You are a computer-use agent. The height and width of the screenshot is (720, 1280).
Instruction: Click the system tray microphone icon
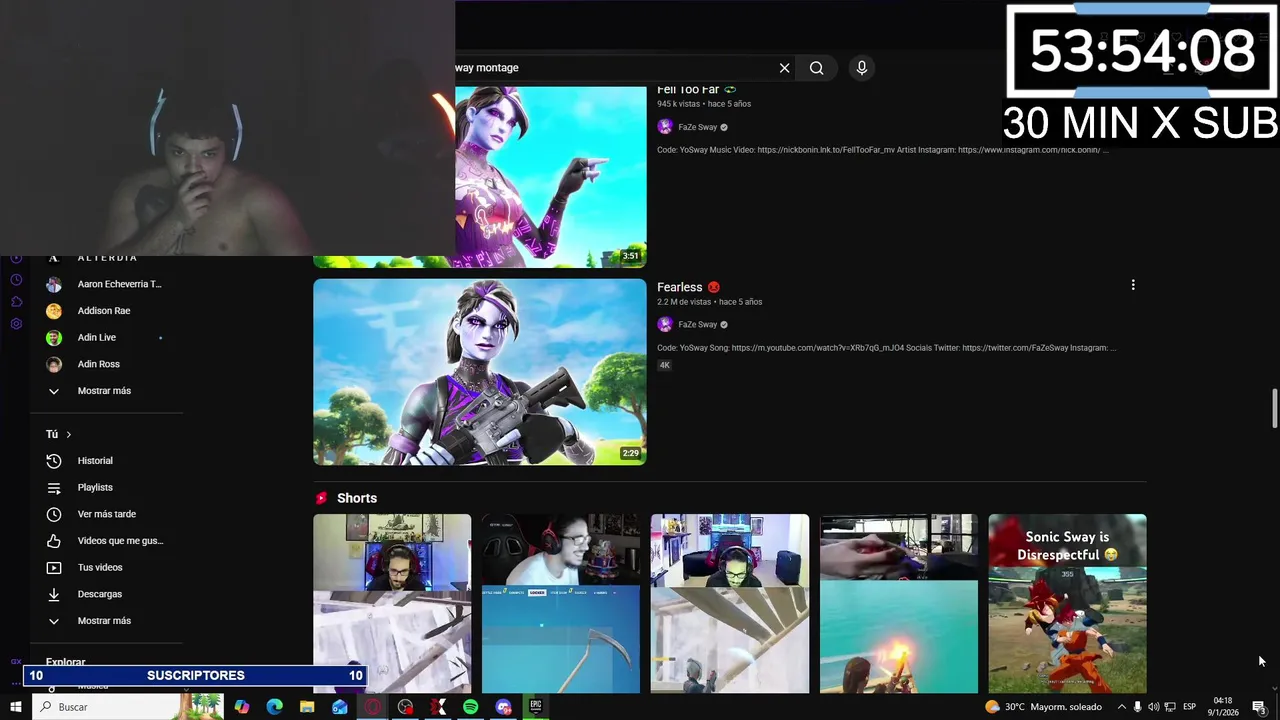1137,707
